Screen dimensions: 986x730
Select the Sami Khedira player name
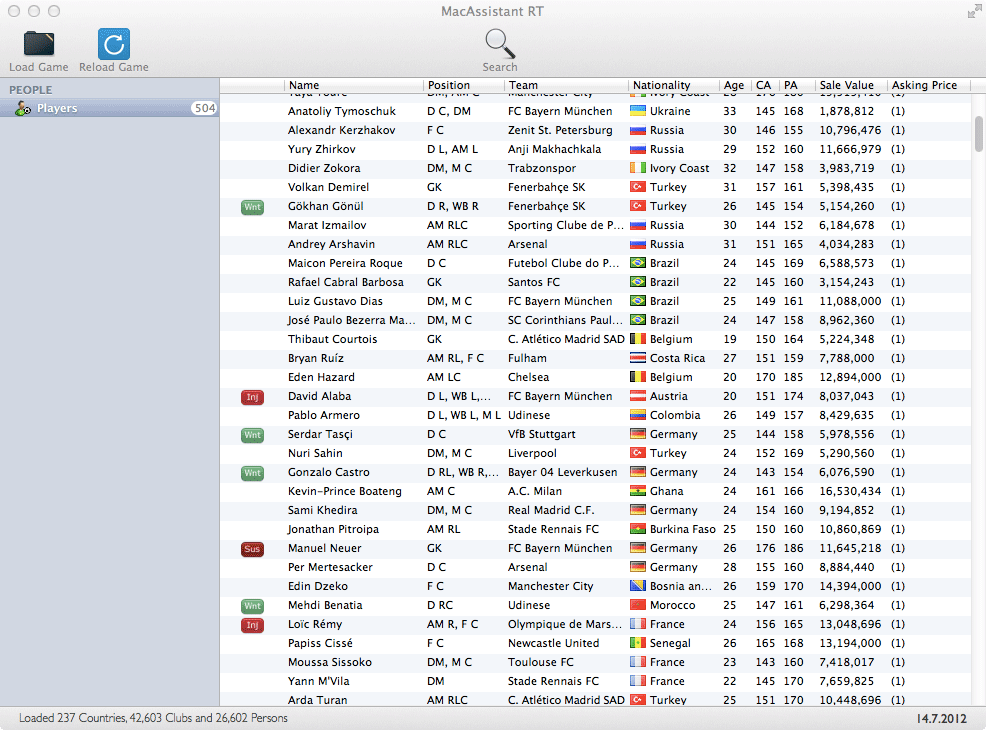pyautogui.click(x=323, y=510)
